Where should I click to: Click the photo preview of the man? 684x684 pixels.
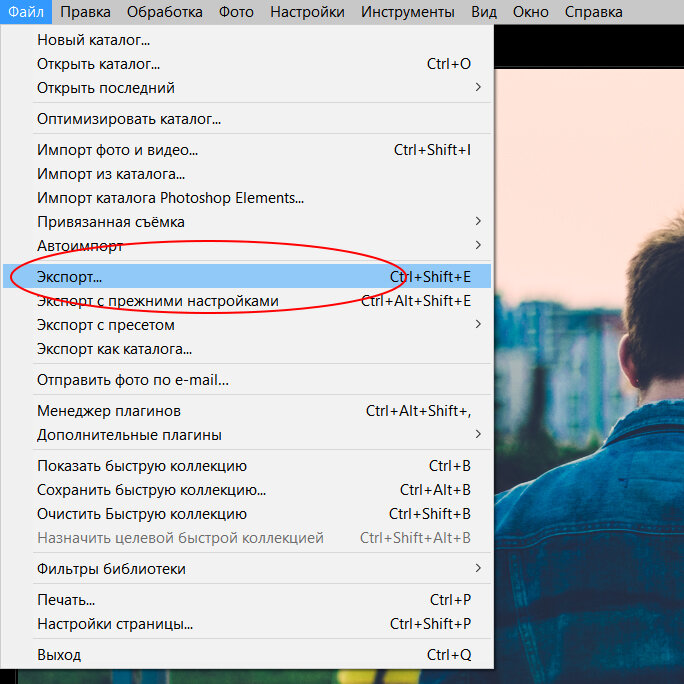point(589,376)
